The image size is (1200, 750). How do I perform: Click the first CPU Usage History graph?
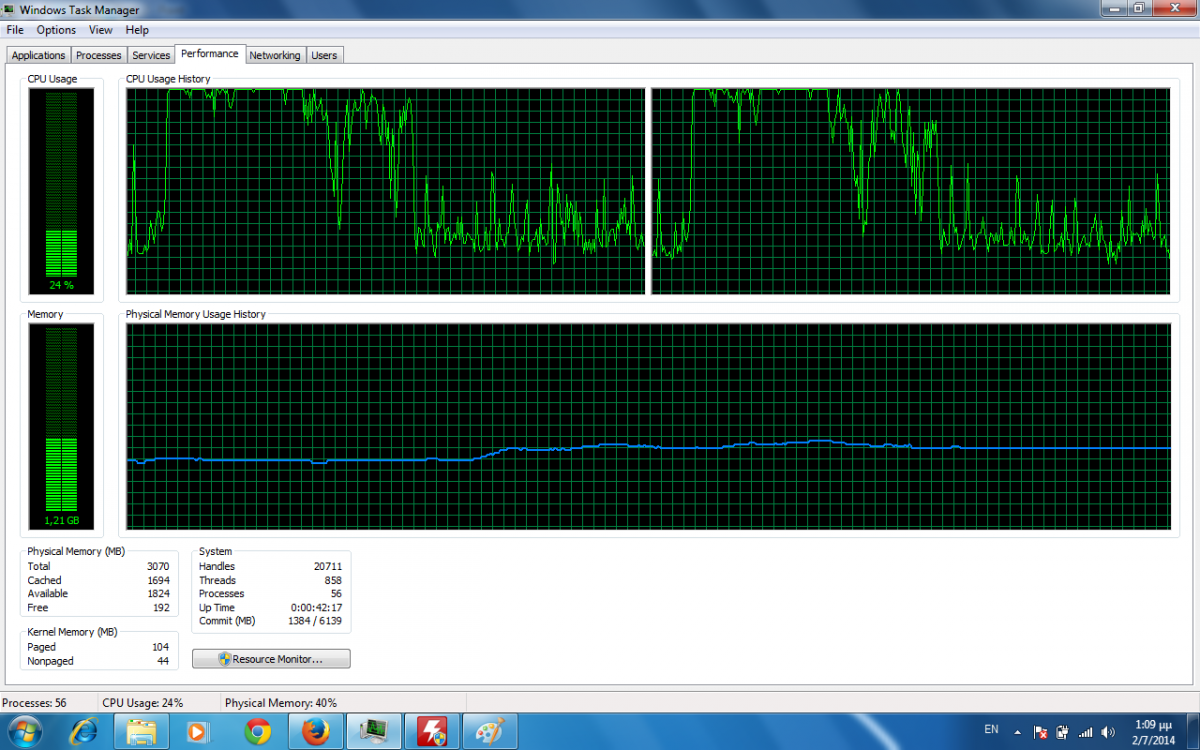pos(386,191)
